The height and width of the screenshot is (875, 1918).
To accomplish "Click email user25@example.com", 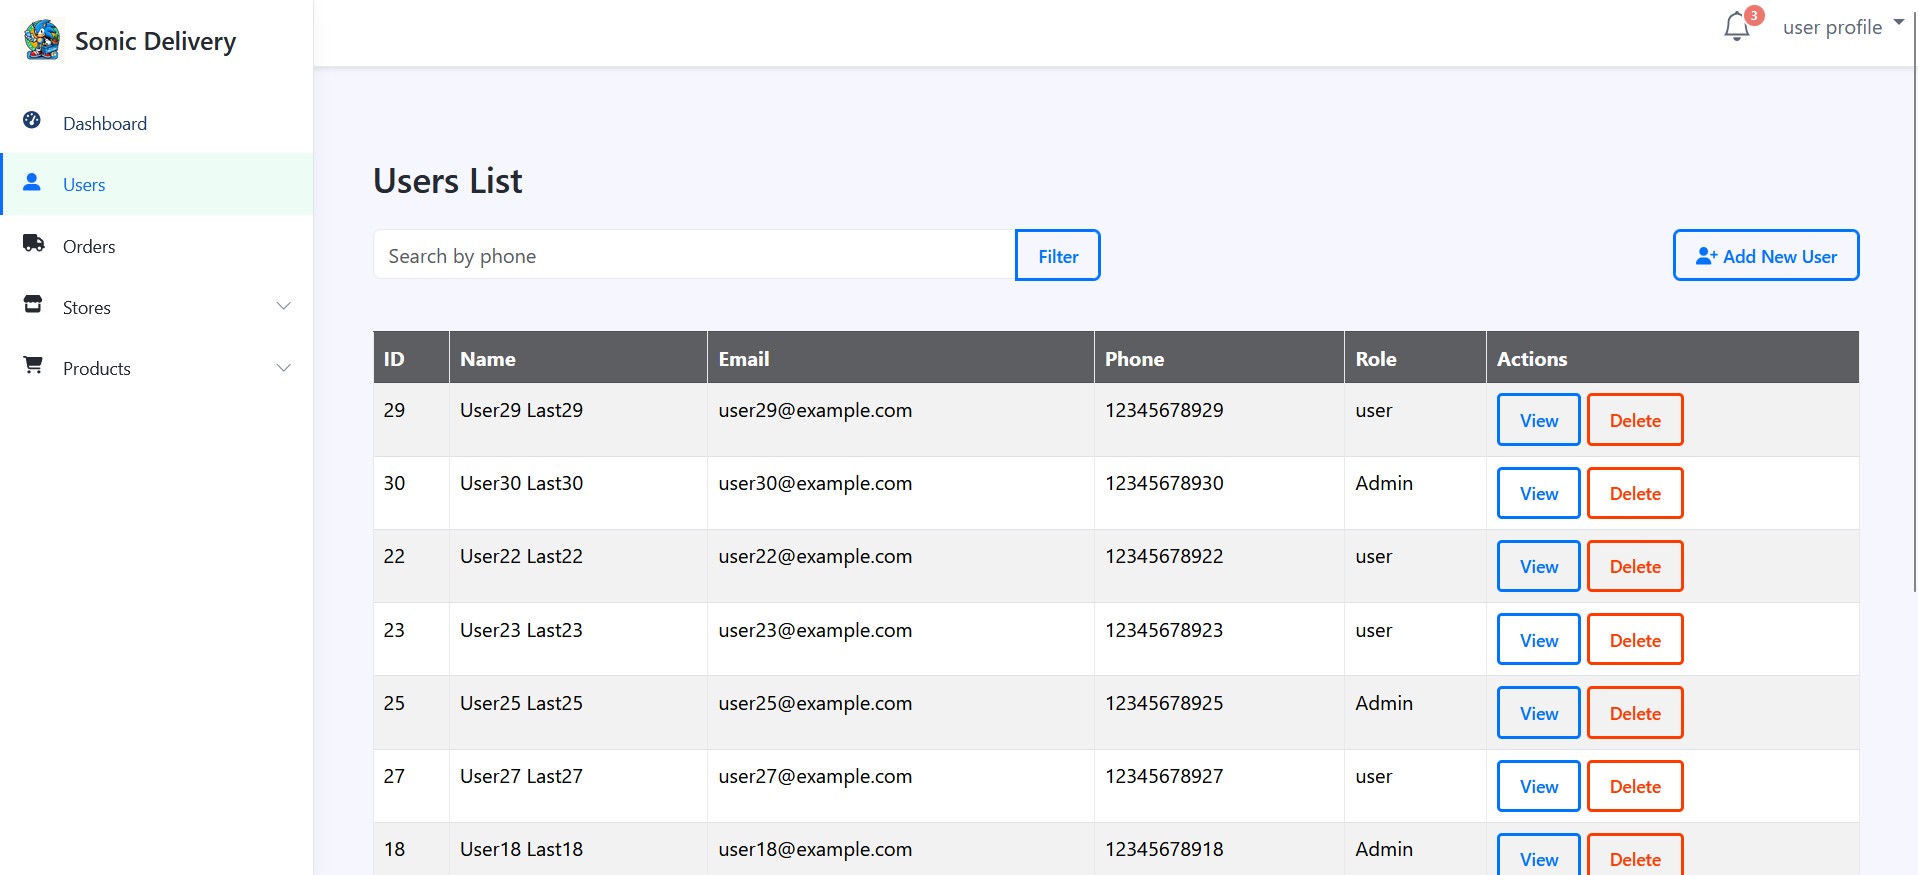I will pos(815,703).
